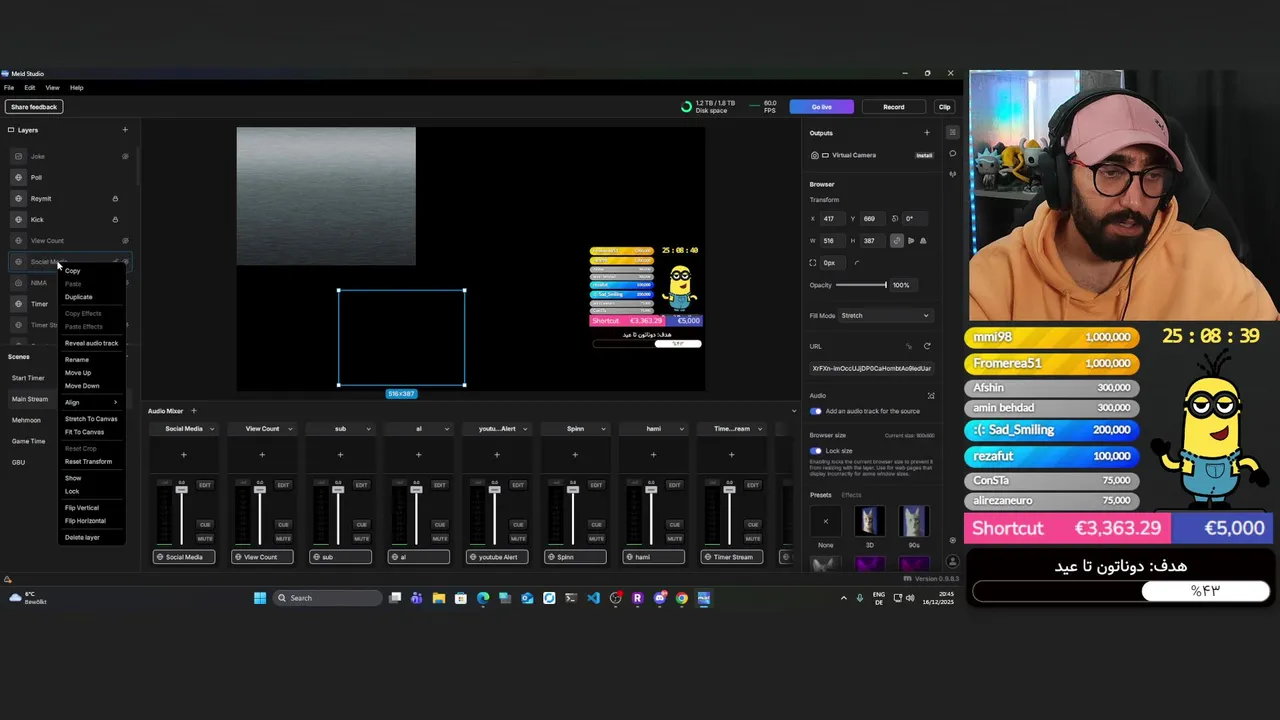Open Chrome from the taskbar

tap(682, 598)
